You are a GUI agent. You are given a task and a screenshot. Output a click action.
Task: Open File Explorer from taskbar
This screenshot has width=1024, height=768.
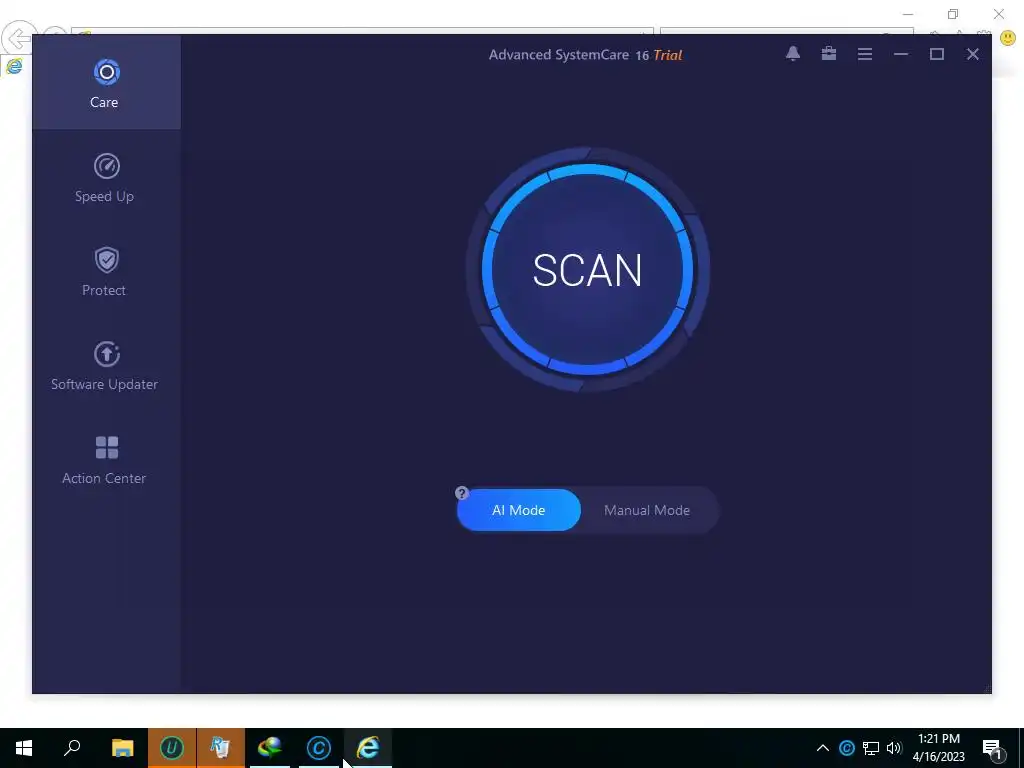(x=122, y=748)
